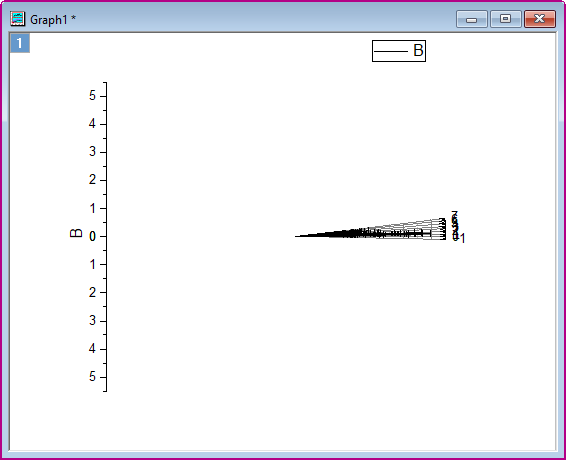566x460 pixels.
Task: Select the rotated Y axis title B
Action: point(76,233)
